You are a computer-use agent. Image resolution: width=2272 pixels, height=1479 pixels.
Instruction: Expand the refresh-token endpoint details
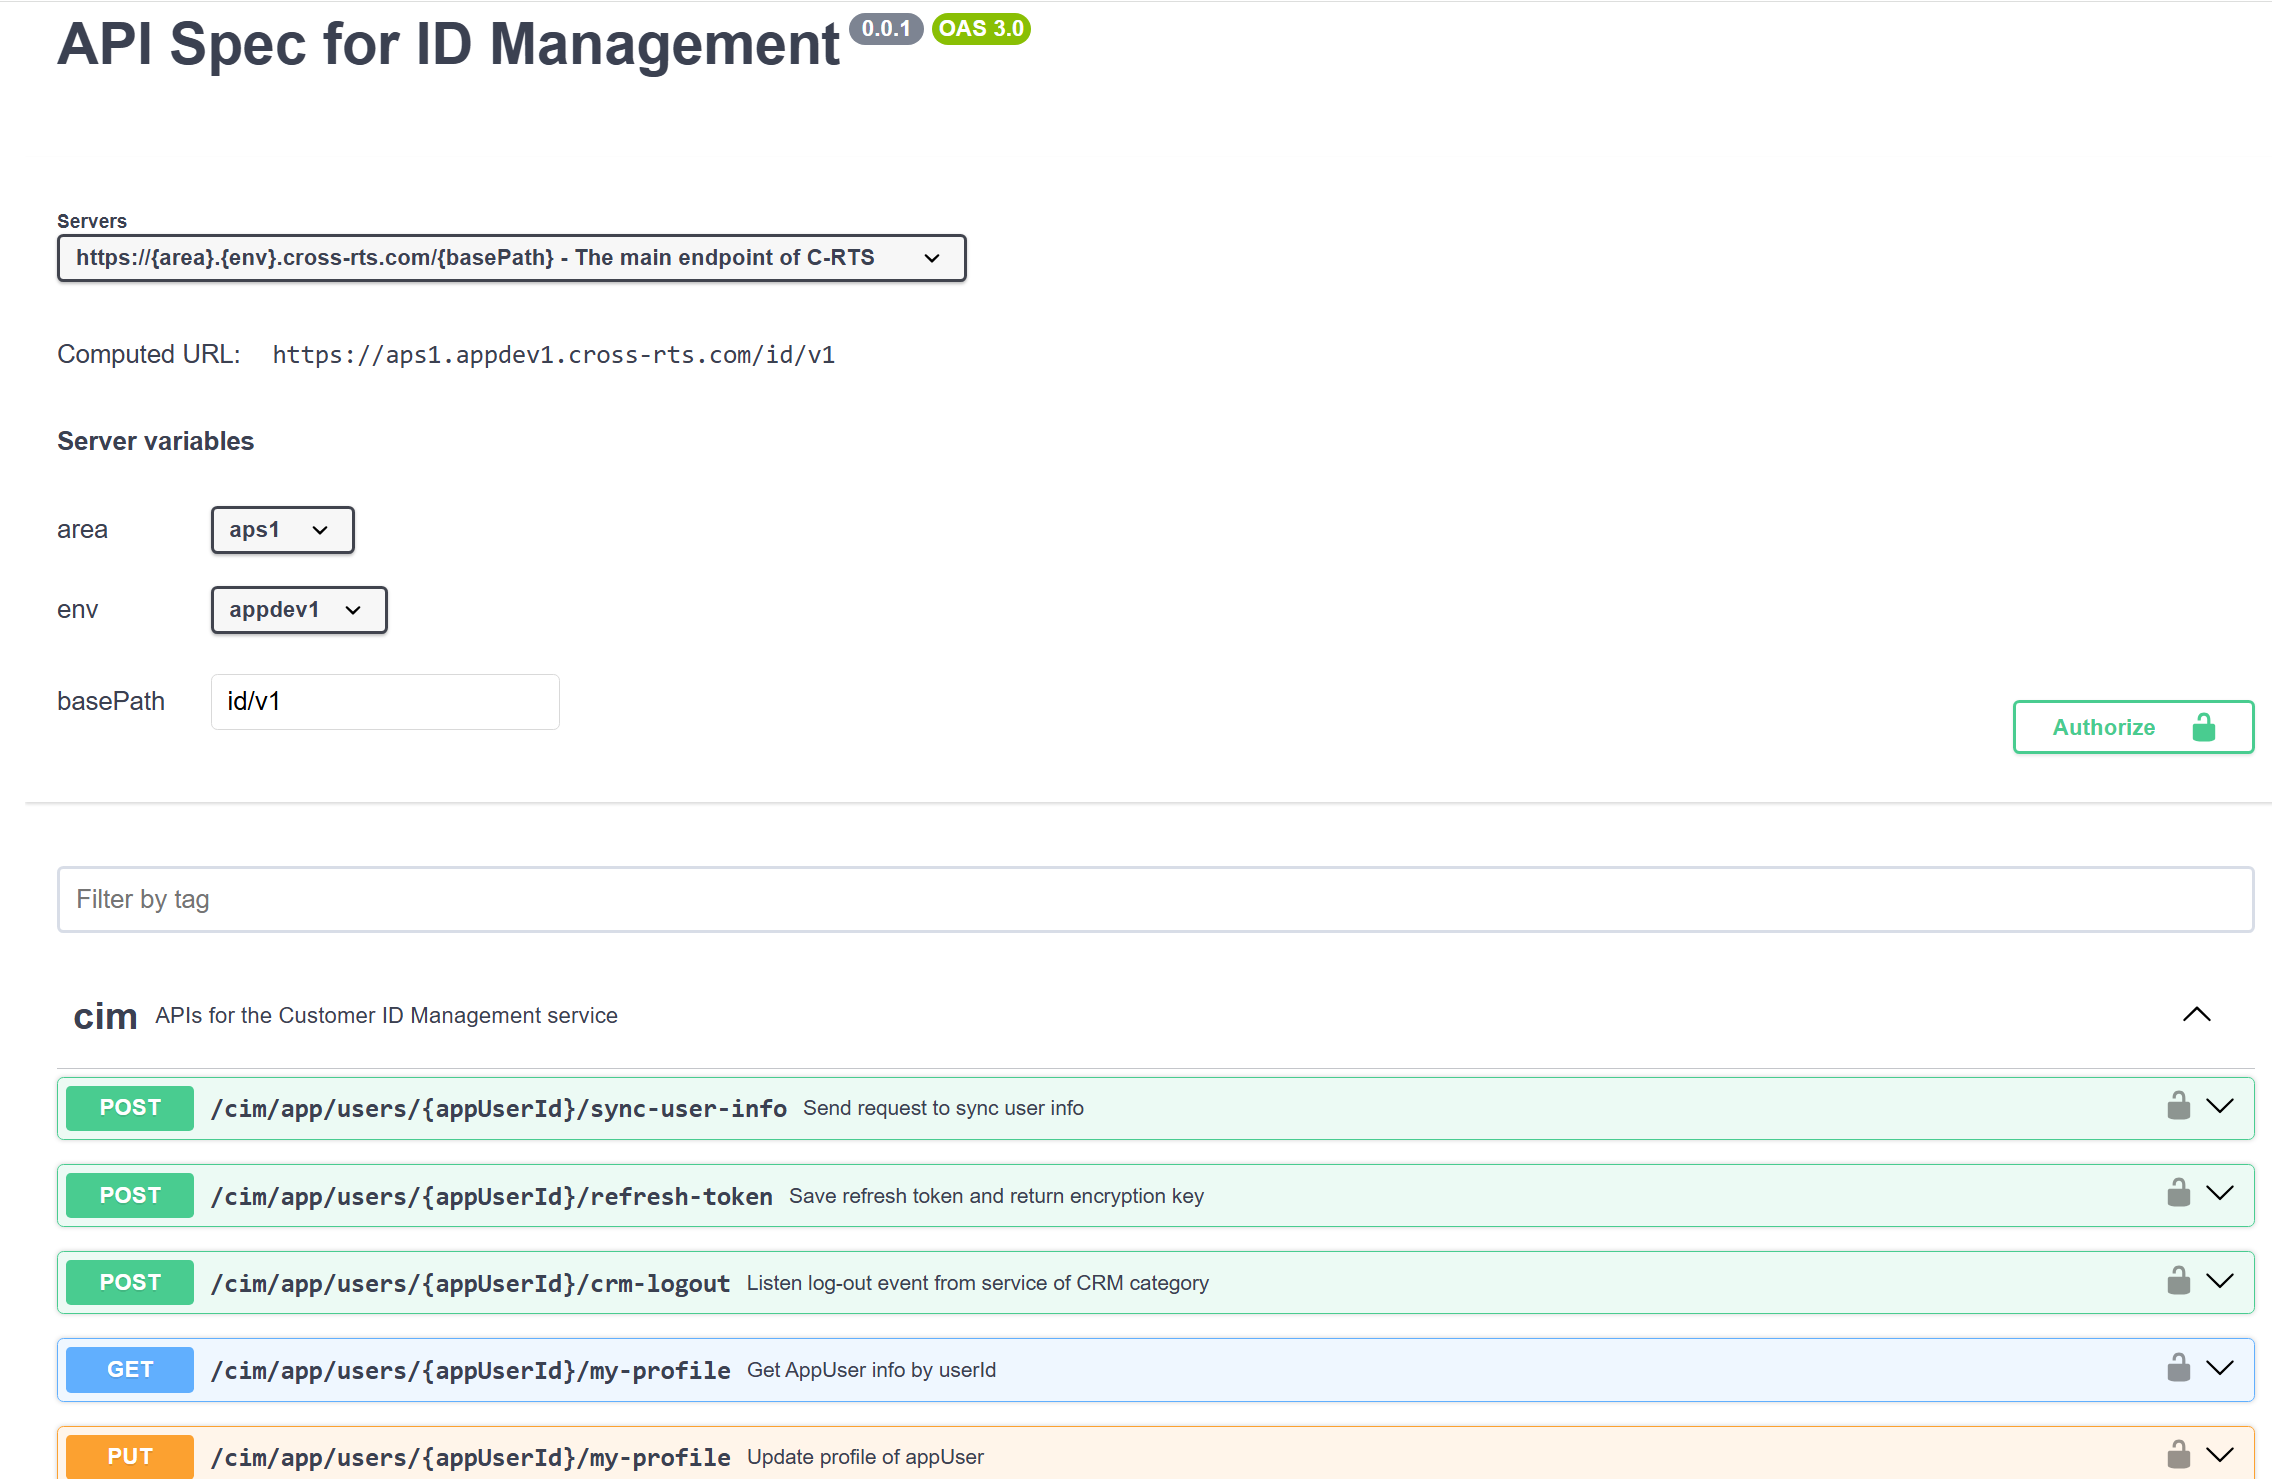(x=2220, y=1193)
